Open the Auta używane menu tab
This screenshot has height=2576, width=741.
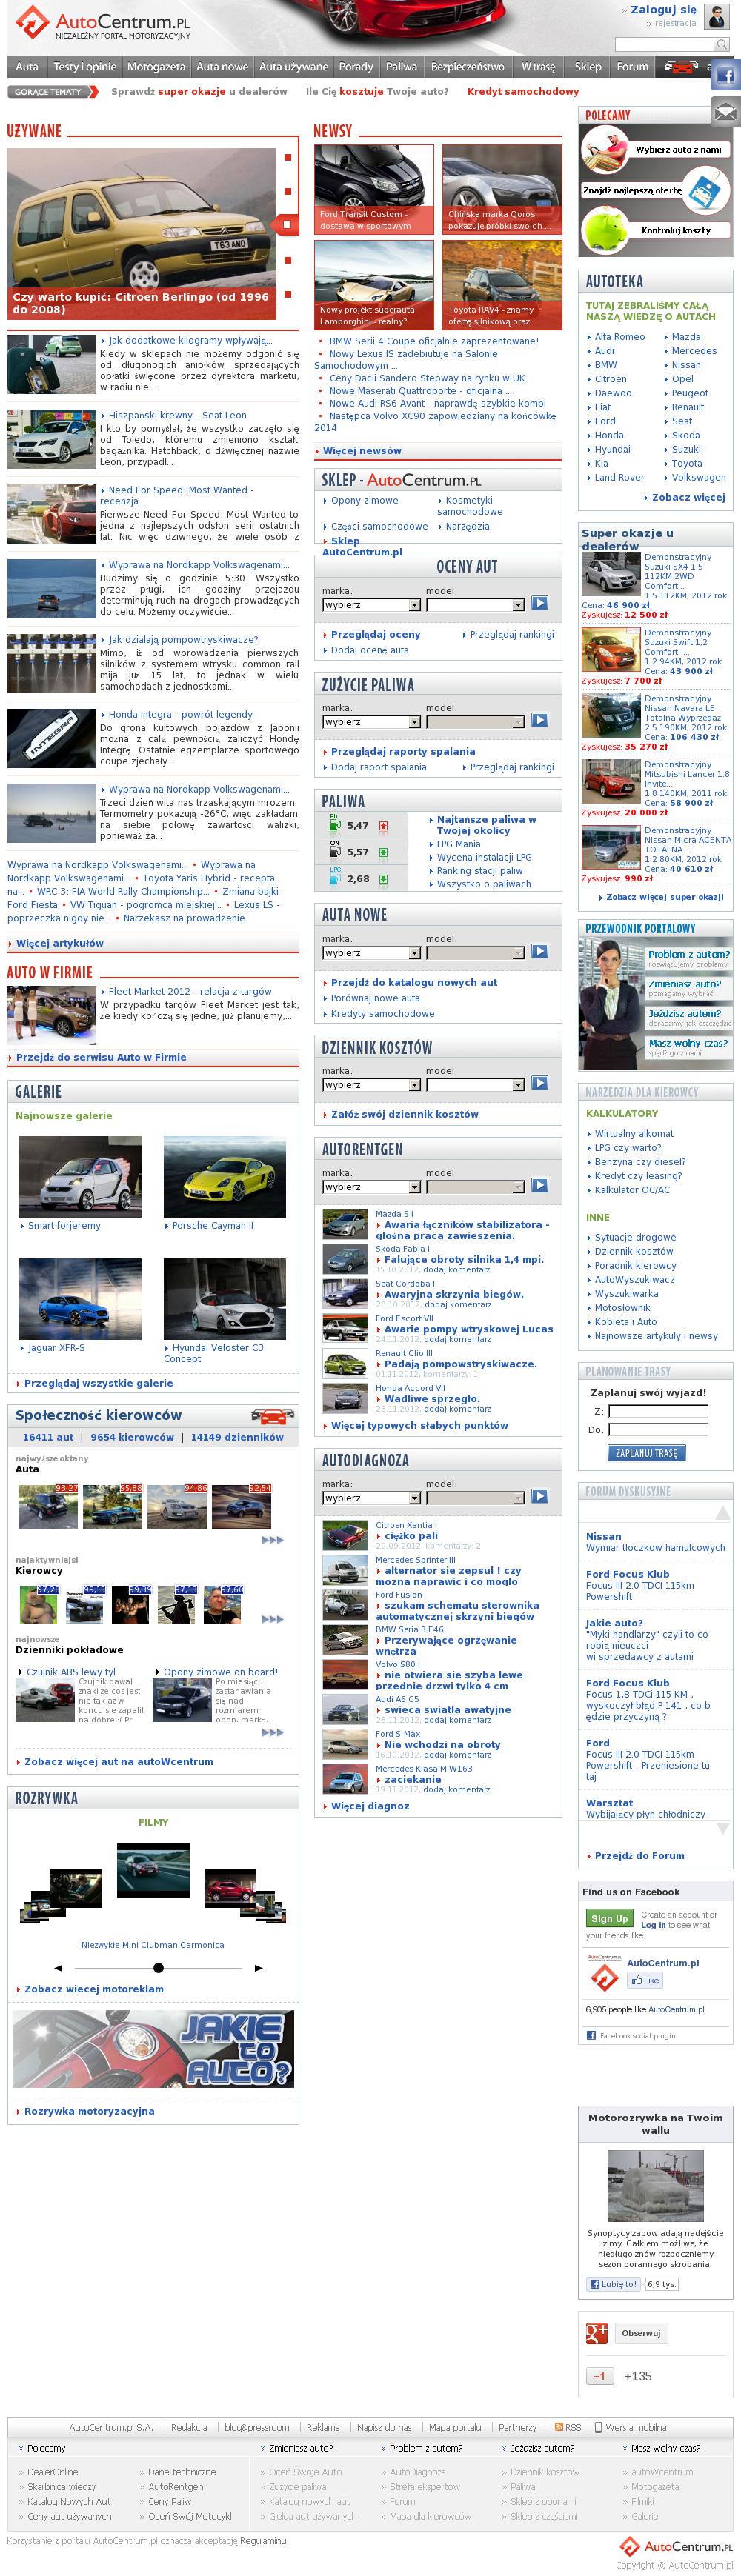[293, 67]
